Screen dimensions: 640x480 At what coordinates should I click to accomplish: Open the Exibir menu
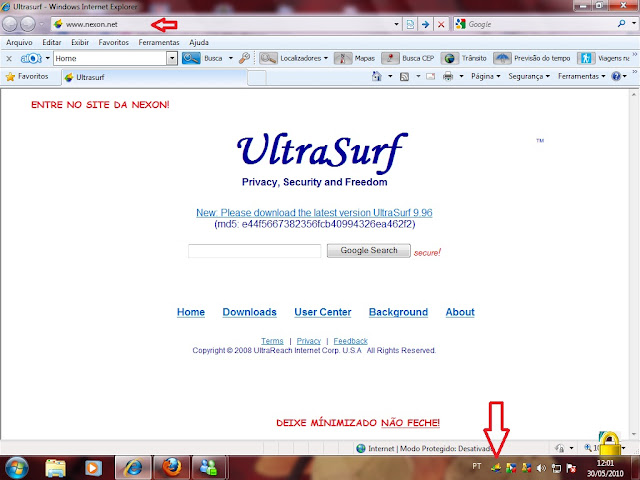[x=80, y=42]
